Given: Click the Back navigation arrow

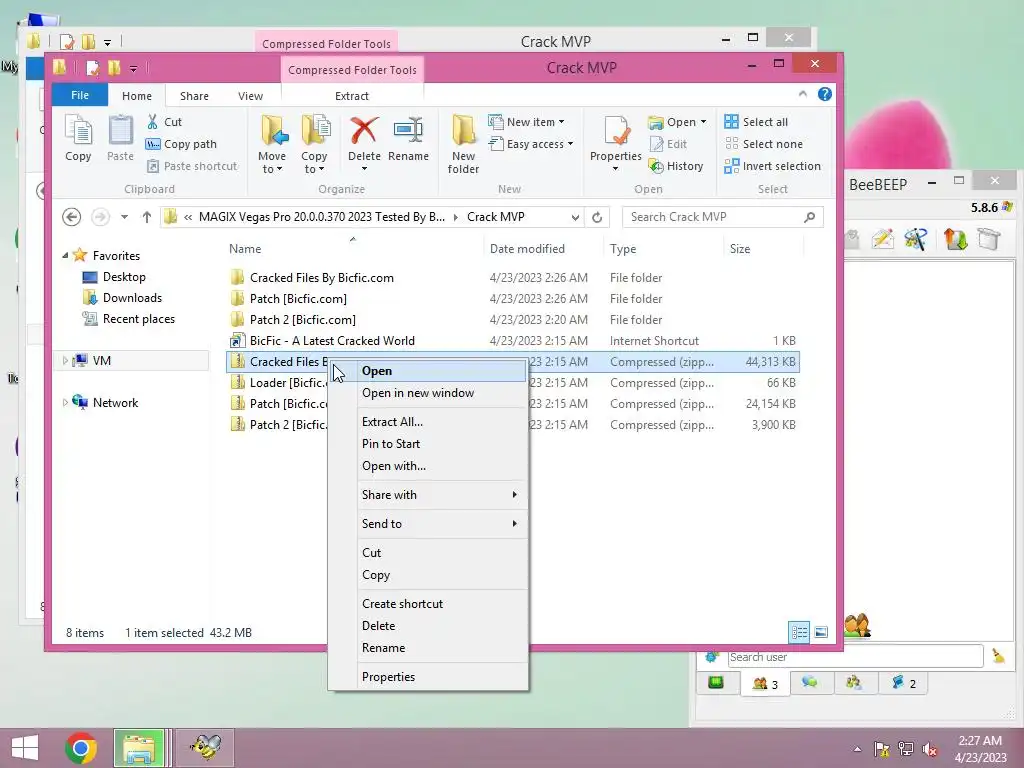Looking at the screenshot, I should click(x=71, y=217).
